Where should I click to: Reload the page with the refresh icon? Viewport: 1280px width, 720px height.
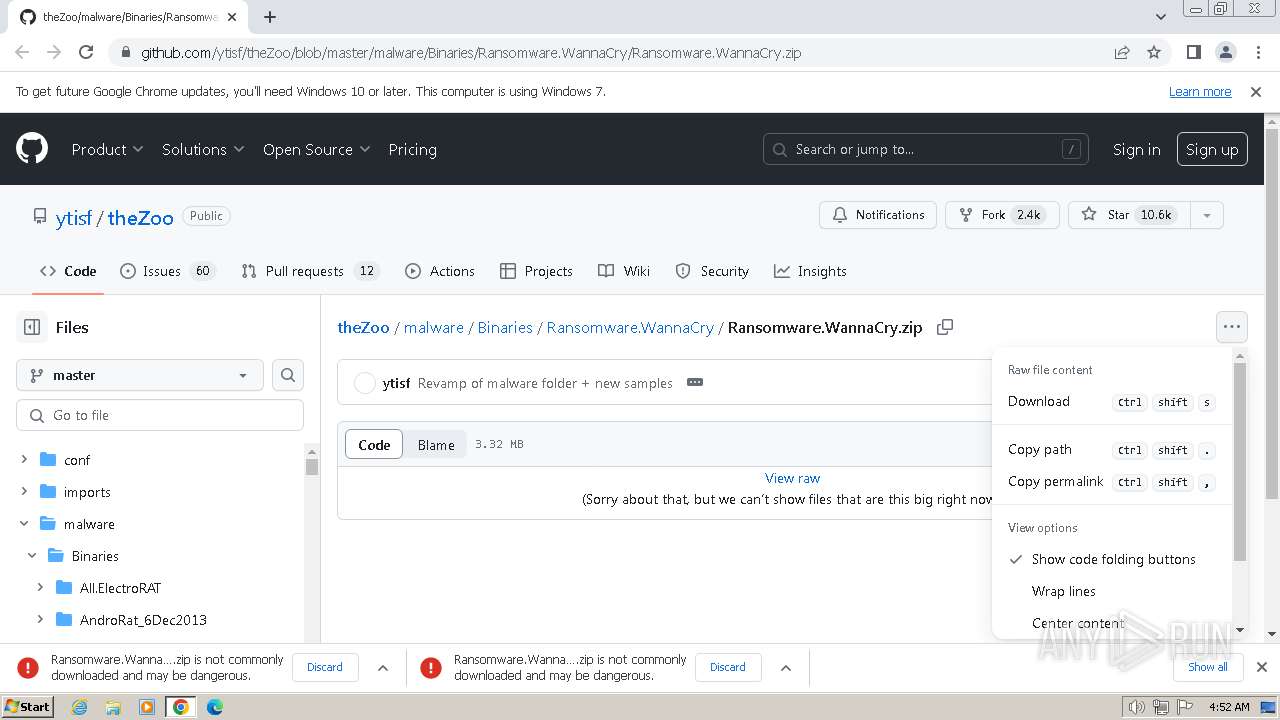click(x=86, y=52)
